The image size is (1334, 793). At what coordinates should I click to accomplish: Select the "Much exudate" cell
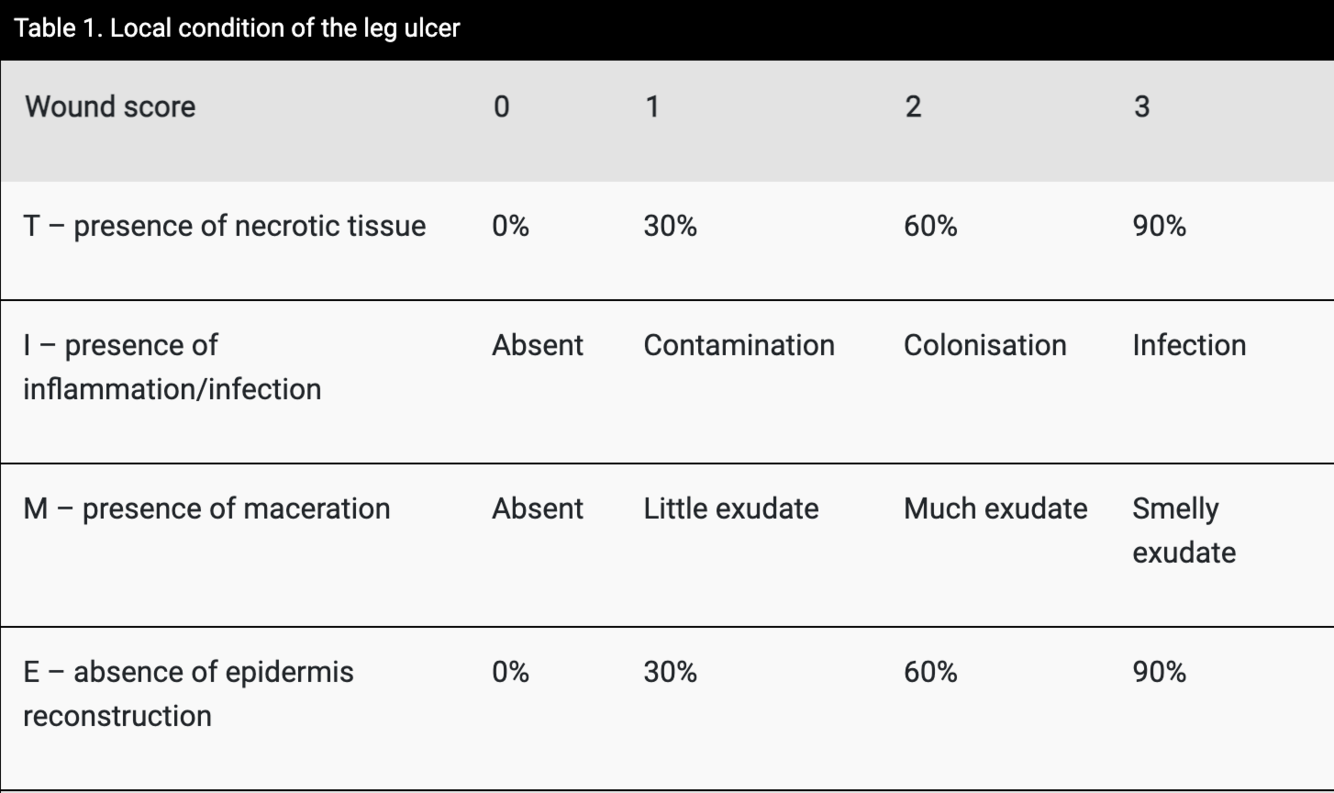point(995,508)
